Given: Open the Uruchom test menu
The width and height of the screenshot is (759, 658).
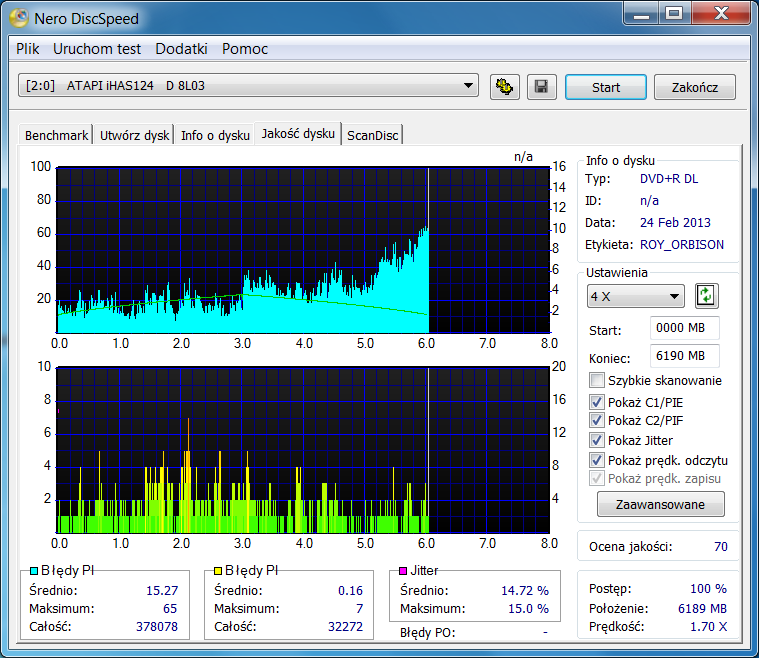Looking at the screenshot, I should 97,49.
